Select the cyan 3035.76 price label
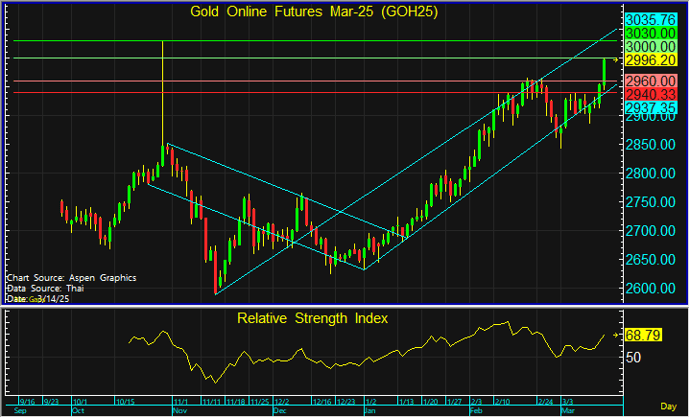Image resolution: width=690 pixels, height=418 pixels. [651, 19]
